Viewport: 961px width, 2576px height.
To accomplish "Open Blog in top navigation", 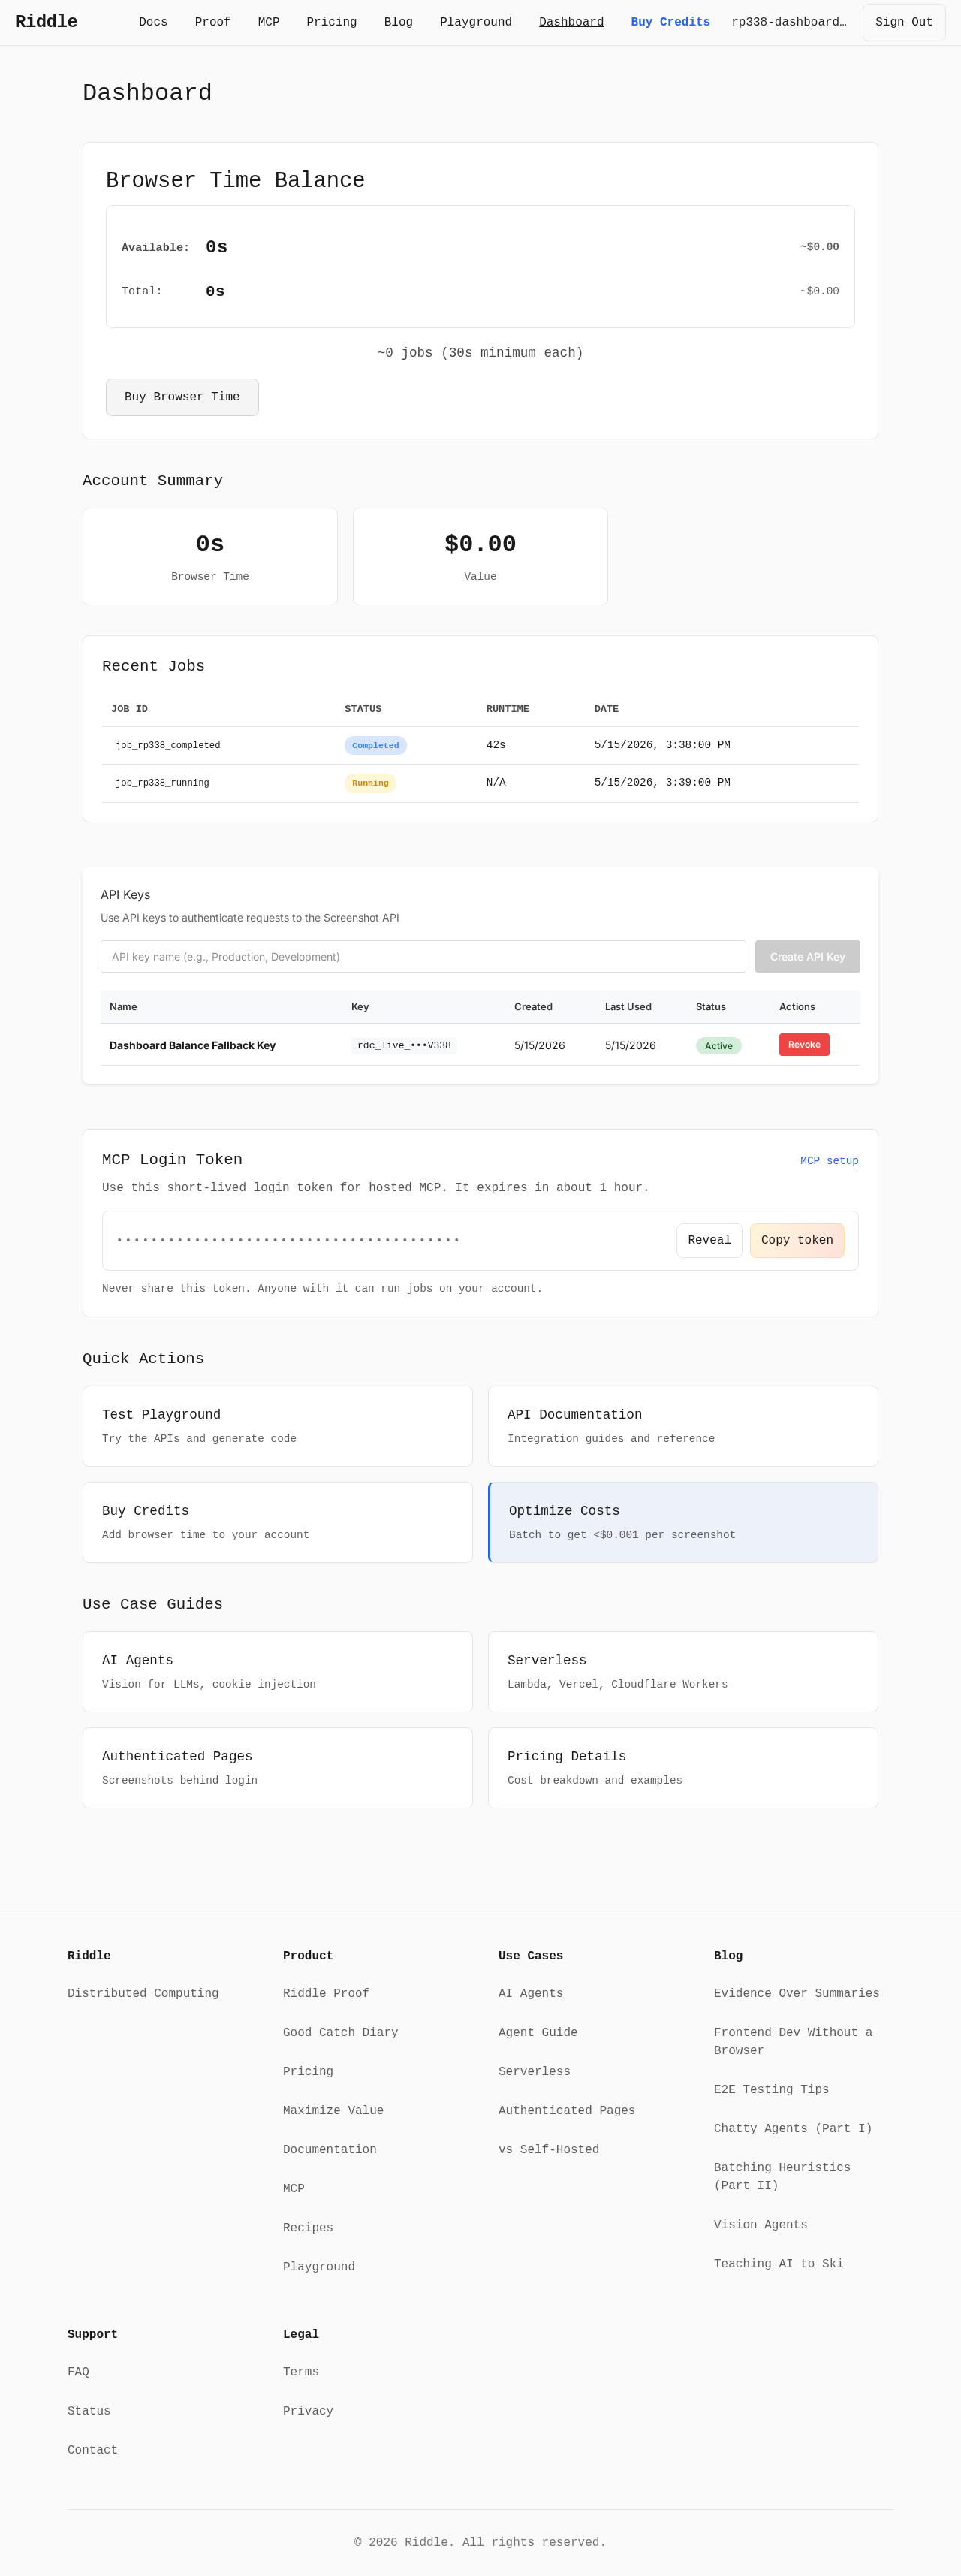I will pyautogui.click(x=398, y=22).
